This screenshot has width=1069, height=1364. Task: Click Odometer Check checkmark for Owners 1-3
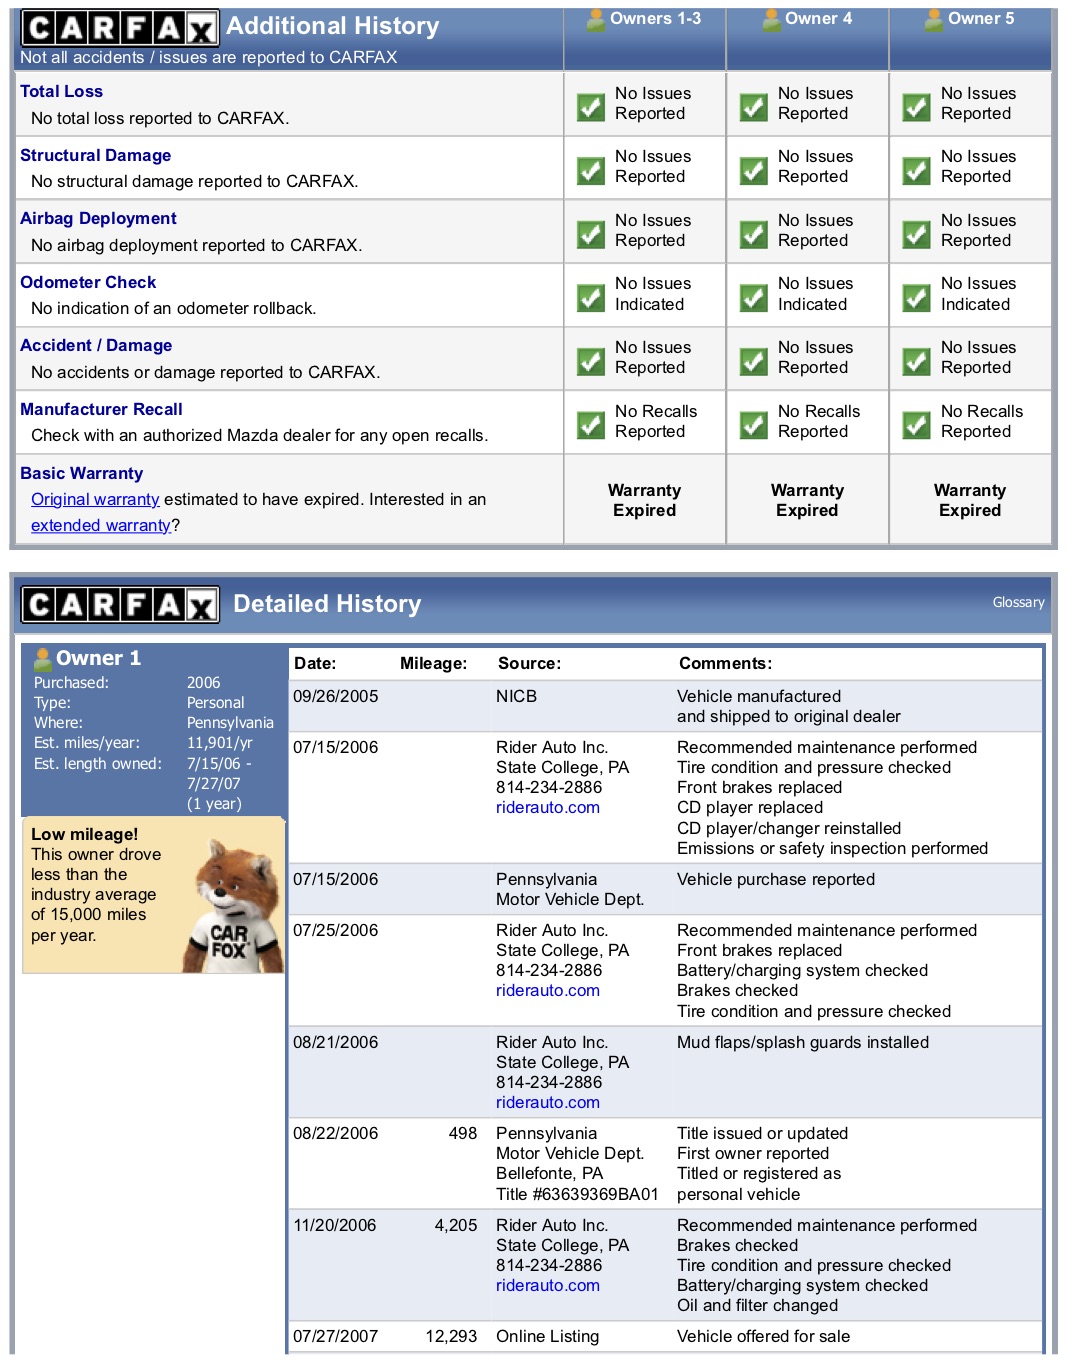[x=591, y=297]
